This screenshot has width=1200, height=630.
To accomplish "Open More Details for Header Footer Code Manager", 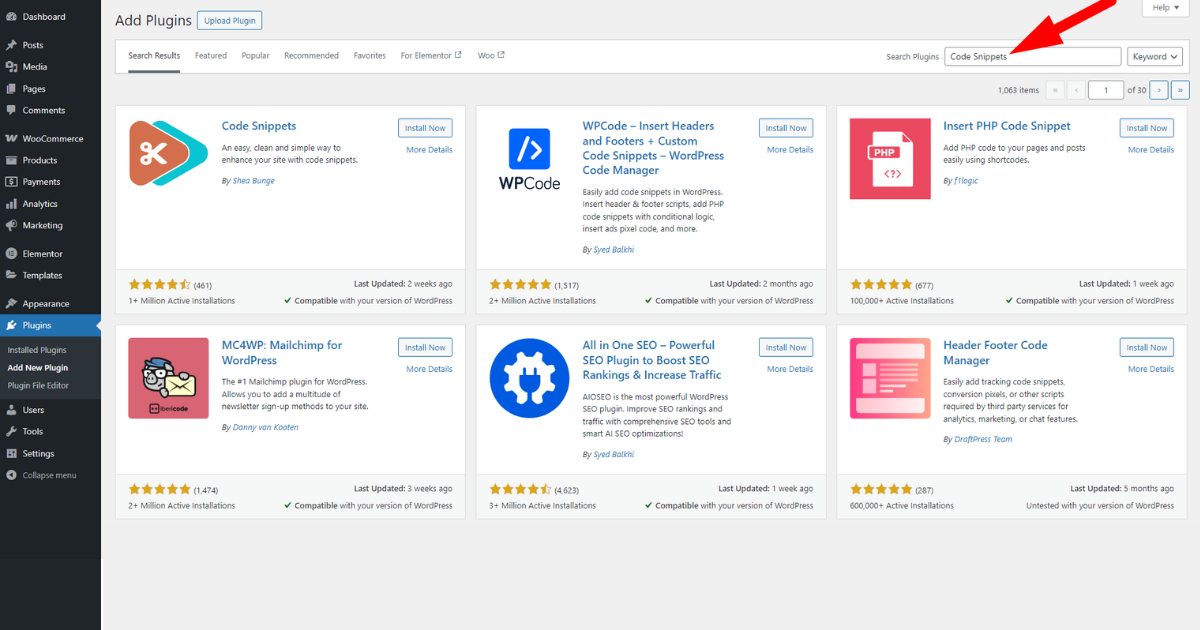I will pyautogui.click(x=1151, y=369).
